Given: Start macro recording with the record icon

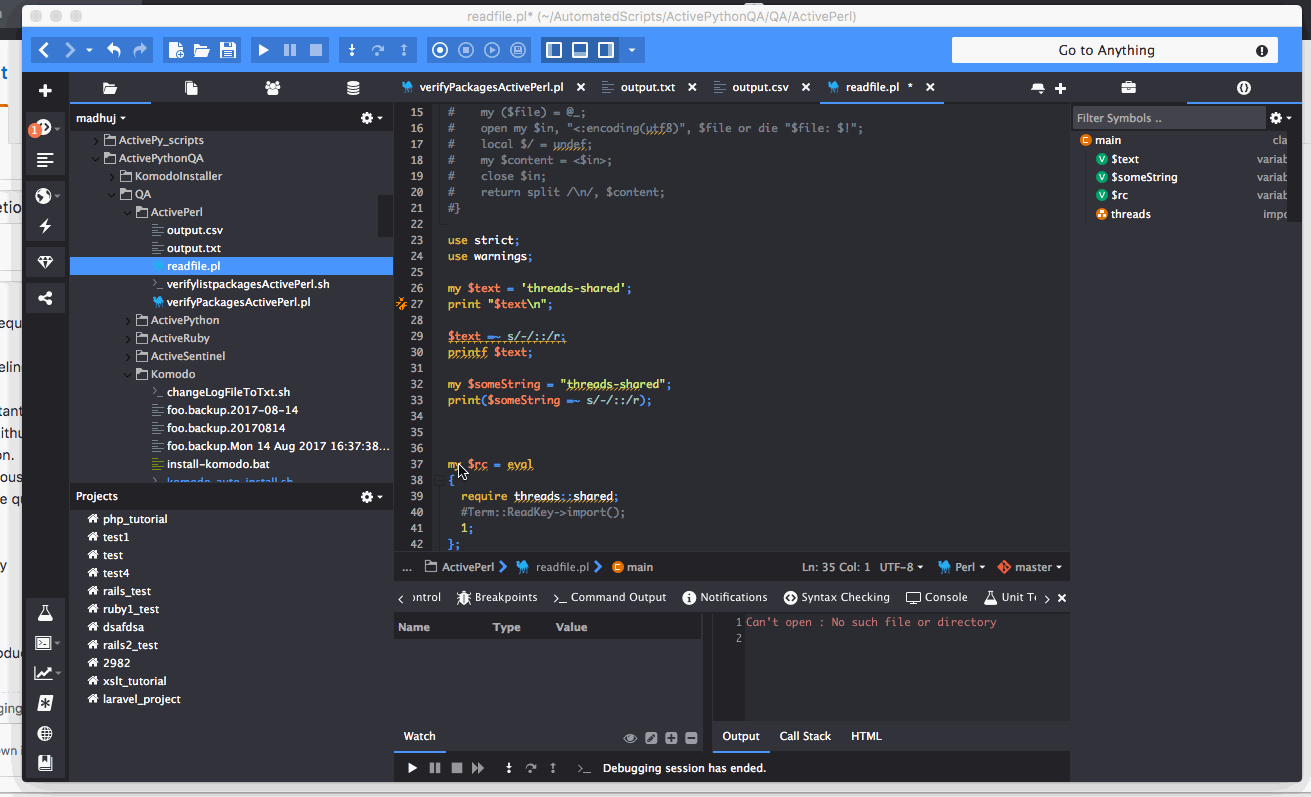Looking at the screenshot, I should 440,49.
